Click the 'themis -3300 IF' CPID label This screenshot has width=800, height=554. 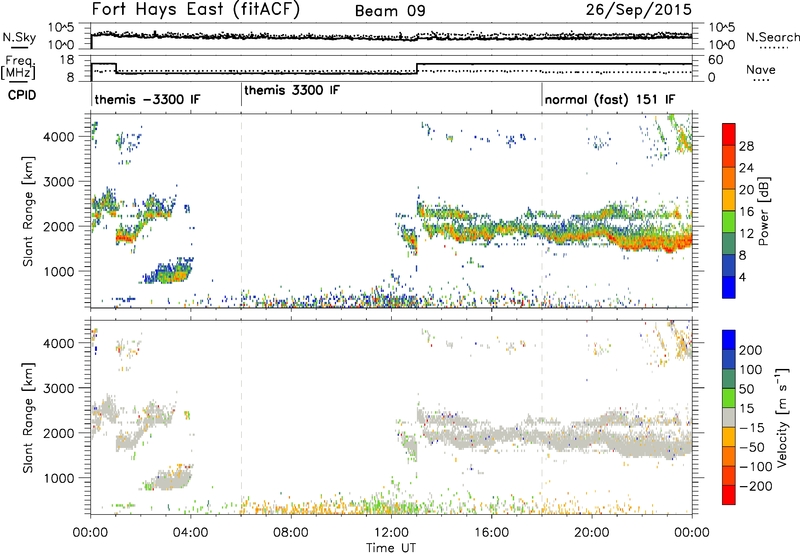click(147, 99)
